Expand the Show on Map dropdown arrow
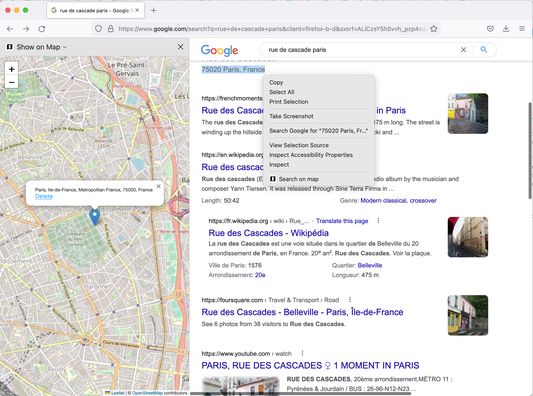533x396 pixels. point(65,47)
